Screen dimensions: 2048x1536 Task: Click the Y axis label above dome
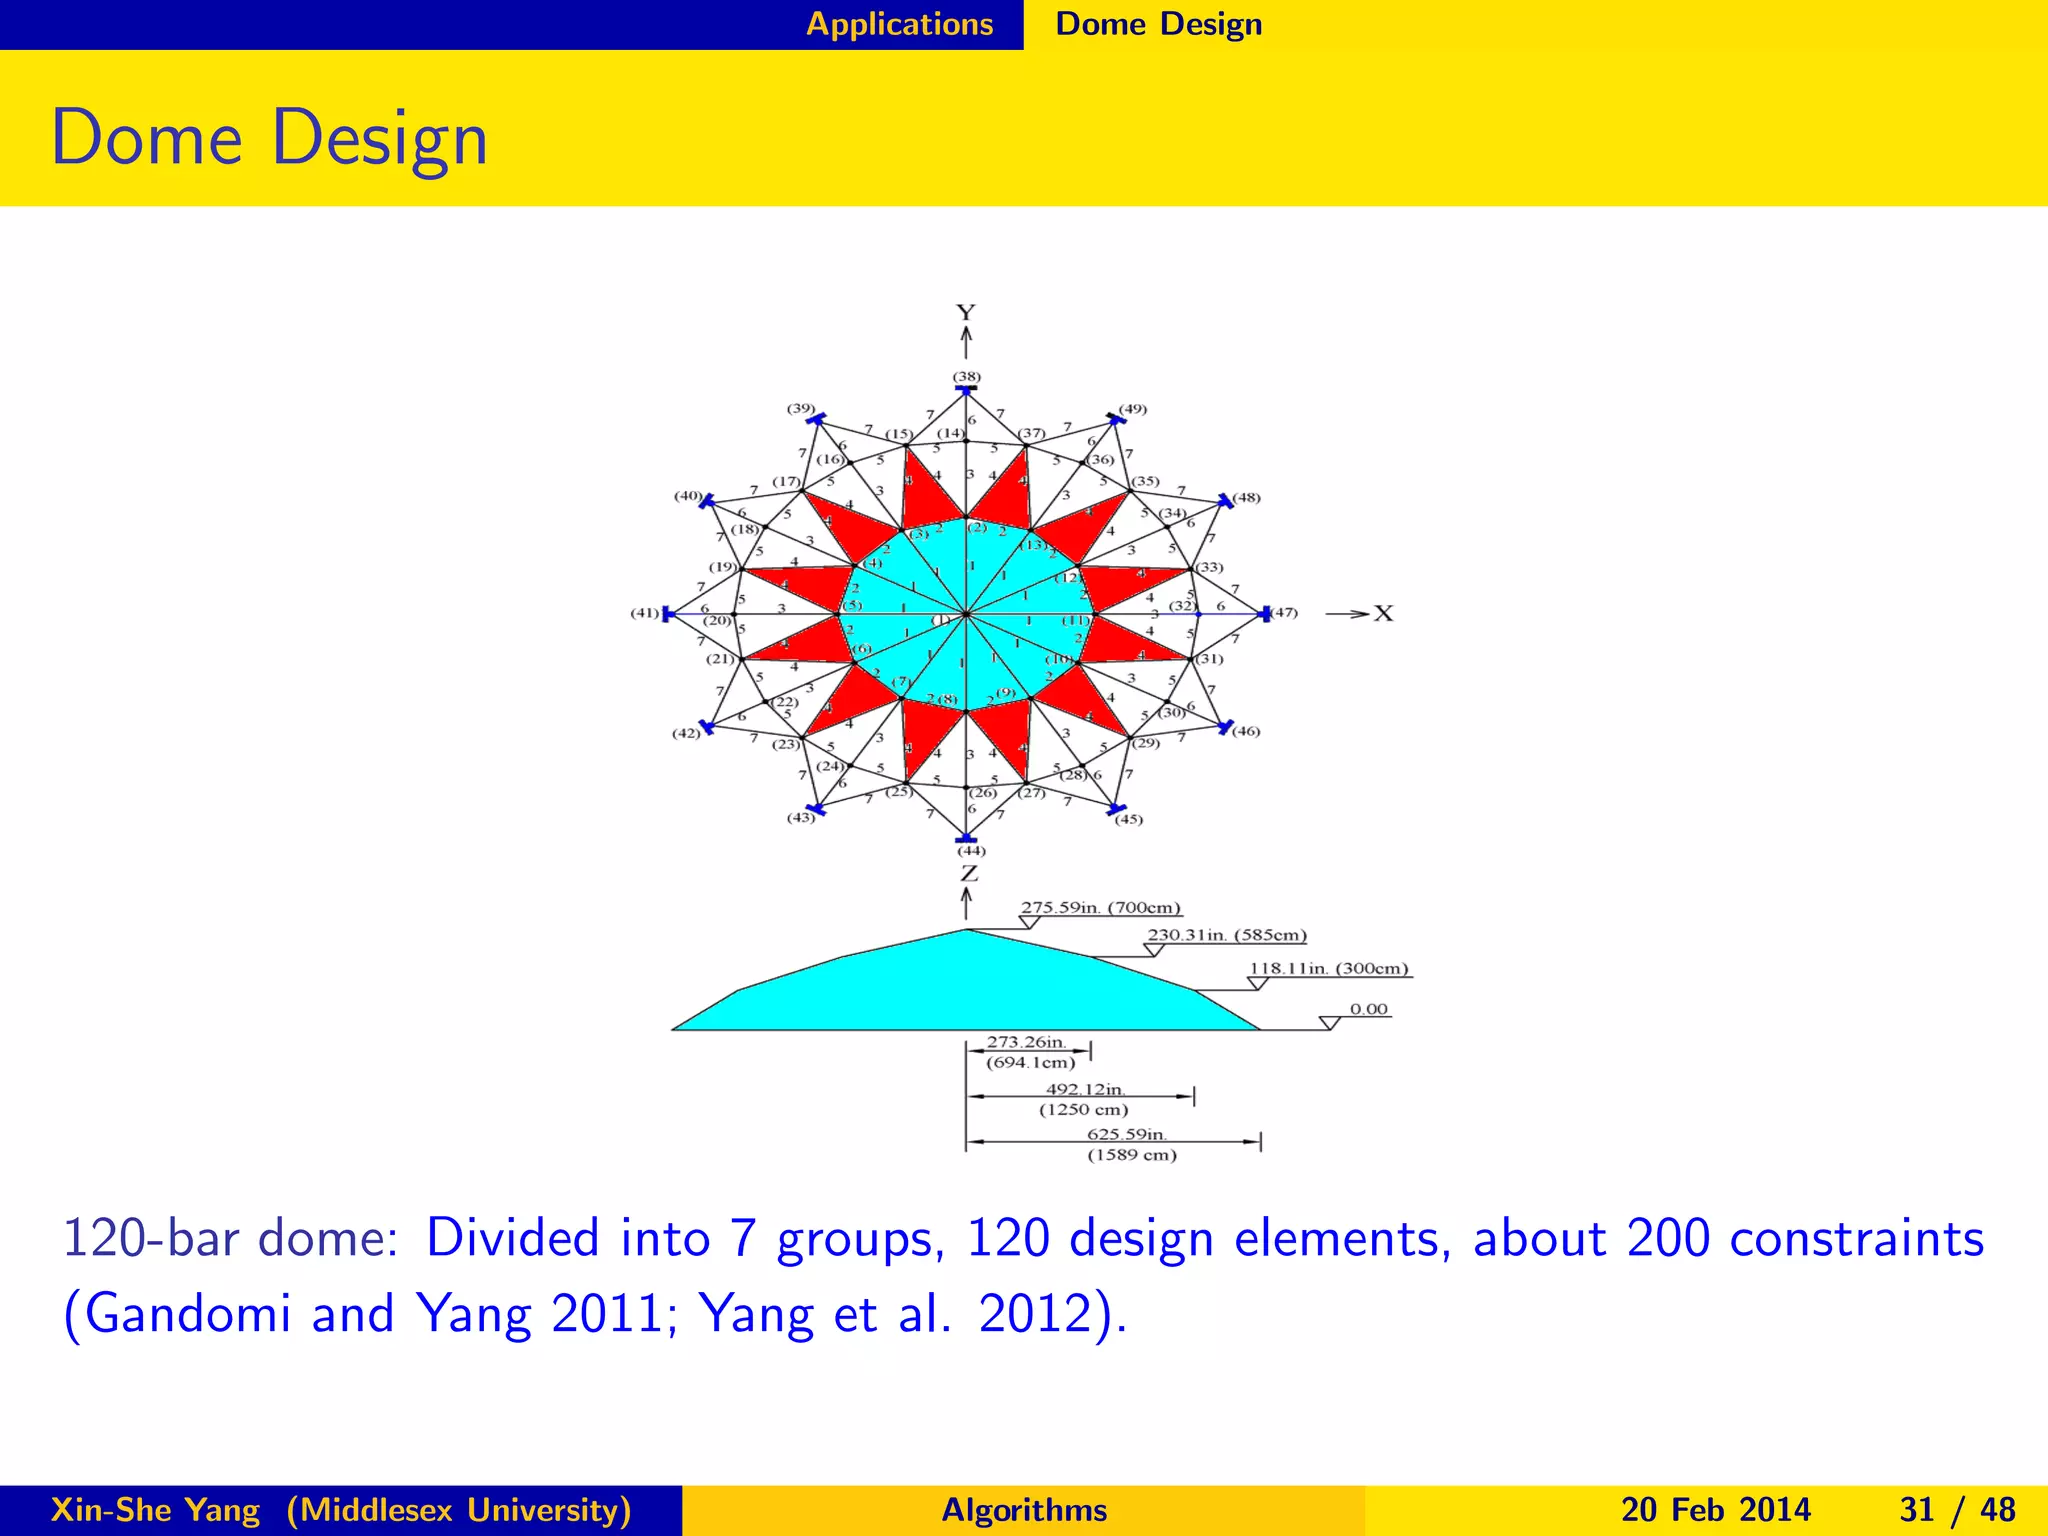click(965, 313)
